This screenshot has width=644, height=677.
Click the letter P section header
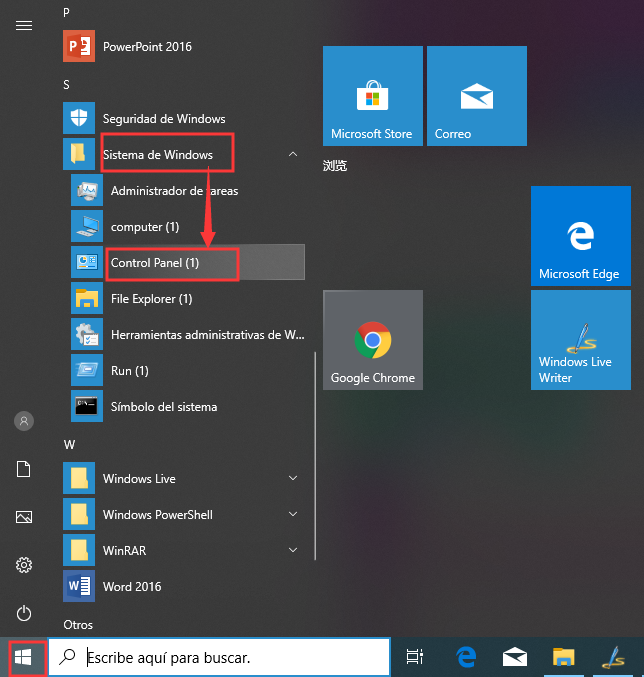[x=66, y=13]
